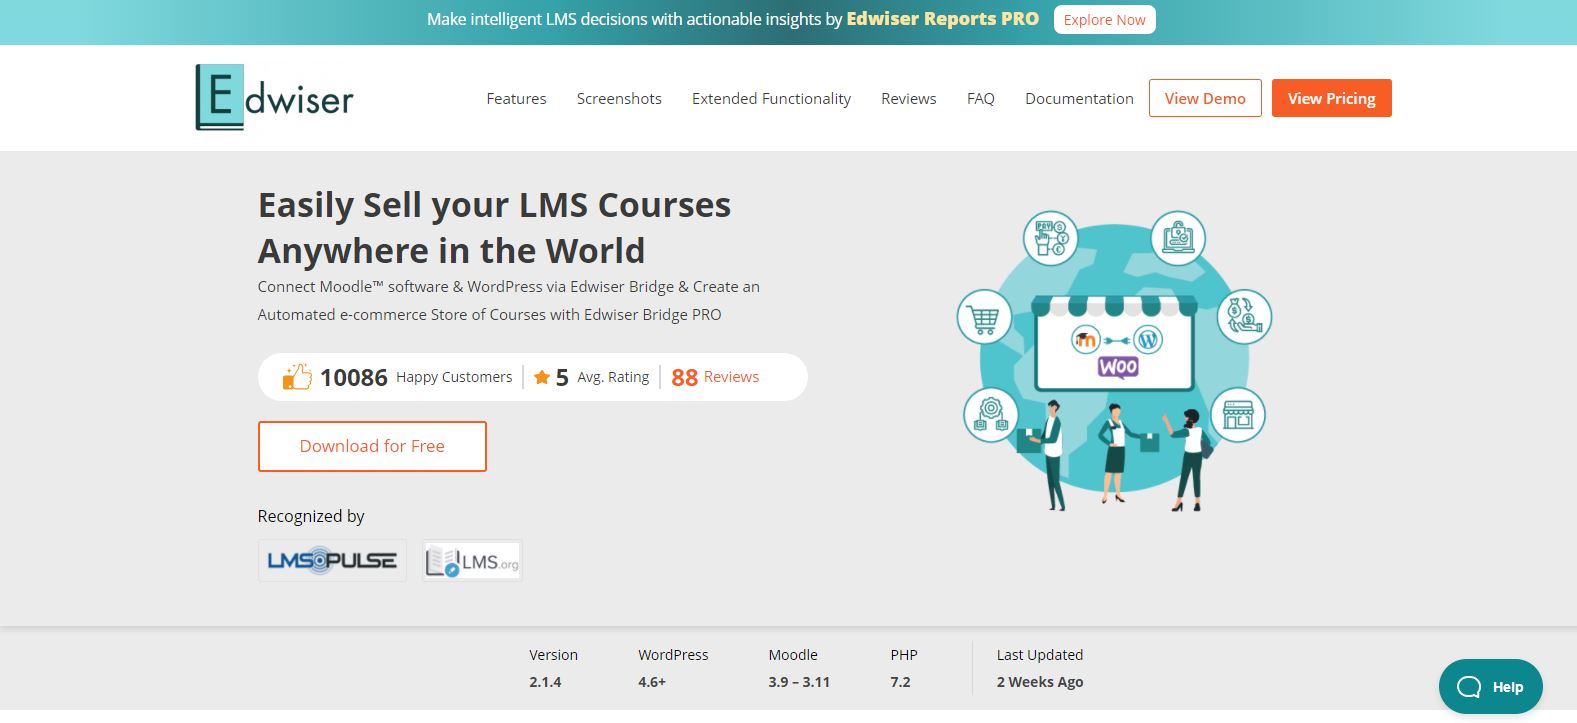This screenshot has width=1577, height=723.
Task: Click the money in hand icon
Action: click(x=1244, y=316)
